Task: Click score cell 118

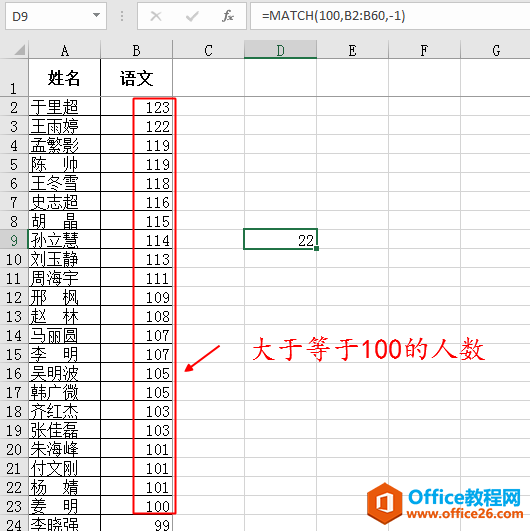Action: pyautogui.click(x=136, y=183)
